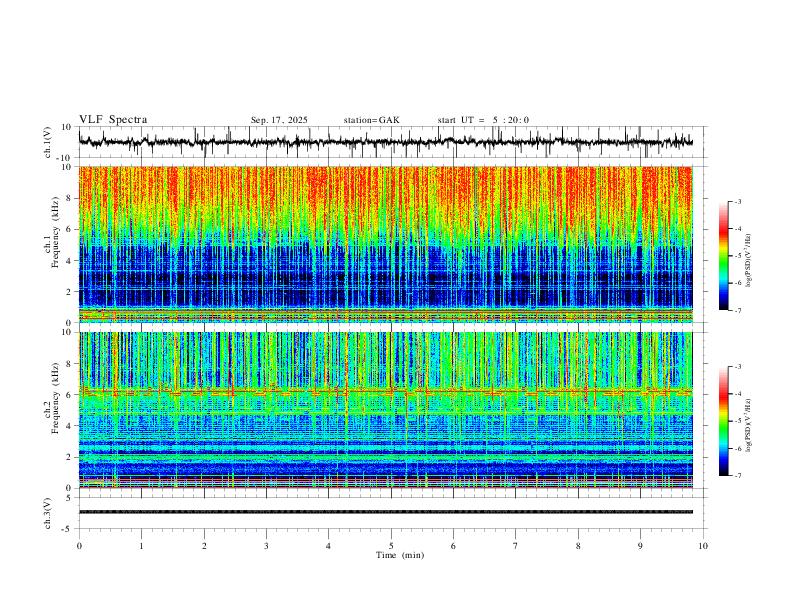This screenshot has width=792, height=612.
Task: Click inside the ch.2 spectrogram plot
Action: 385,410
